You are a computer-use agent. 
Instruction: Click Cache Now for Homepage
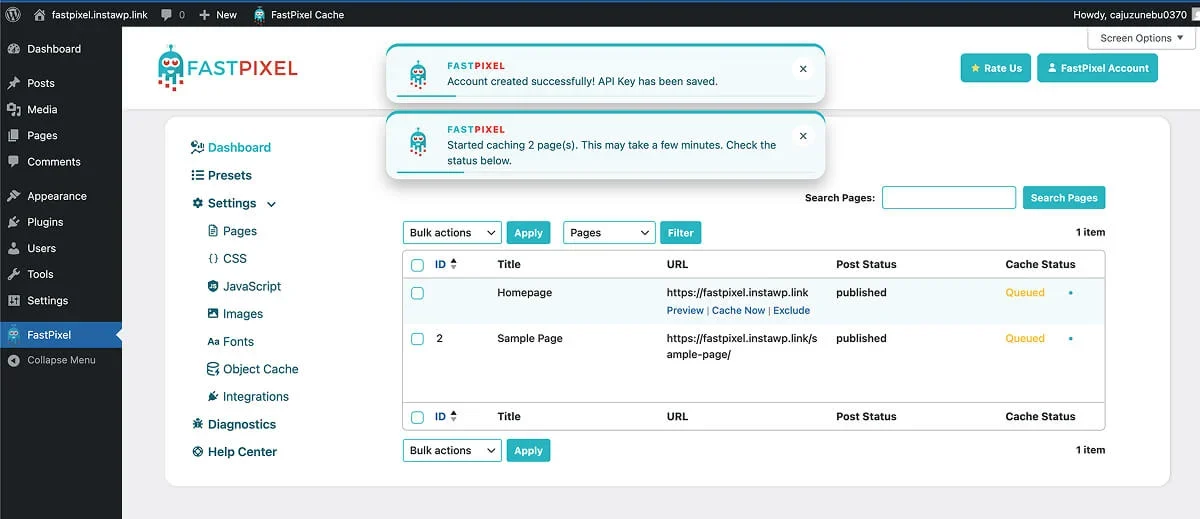pyautogui.click(x=738, y=310)
